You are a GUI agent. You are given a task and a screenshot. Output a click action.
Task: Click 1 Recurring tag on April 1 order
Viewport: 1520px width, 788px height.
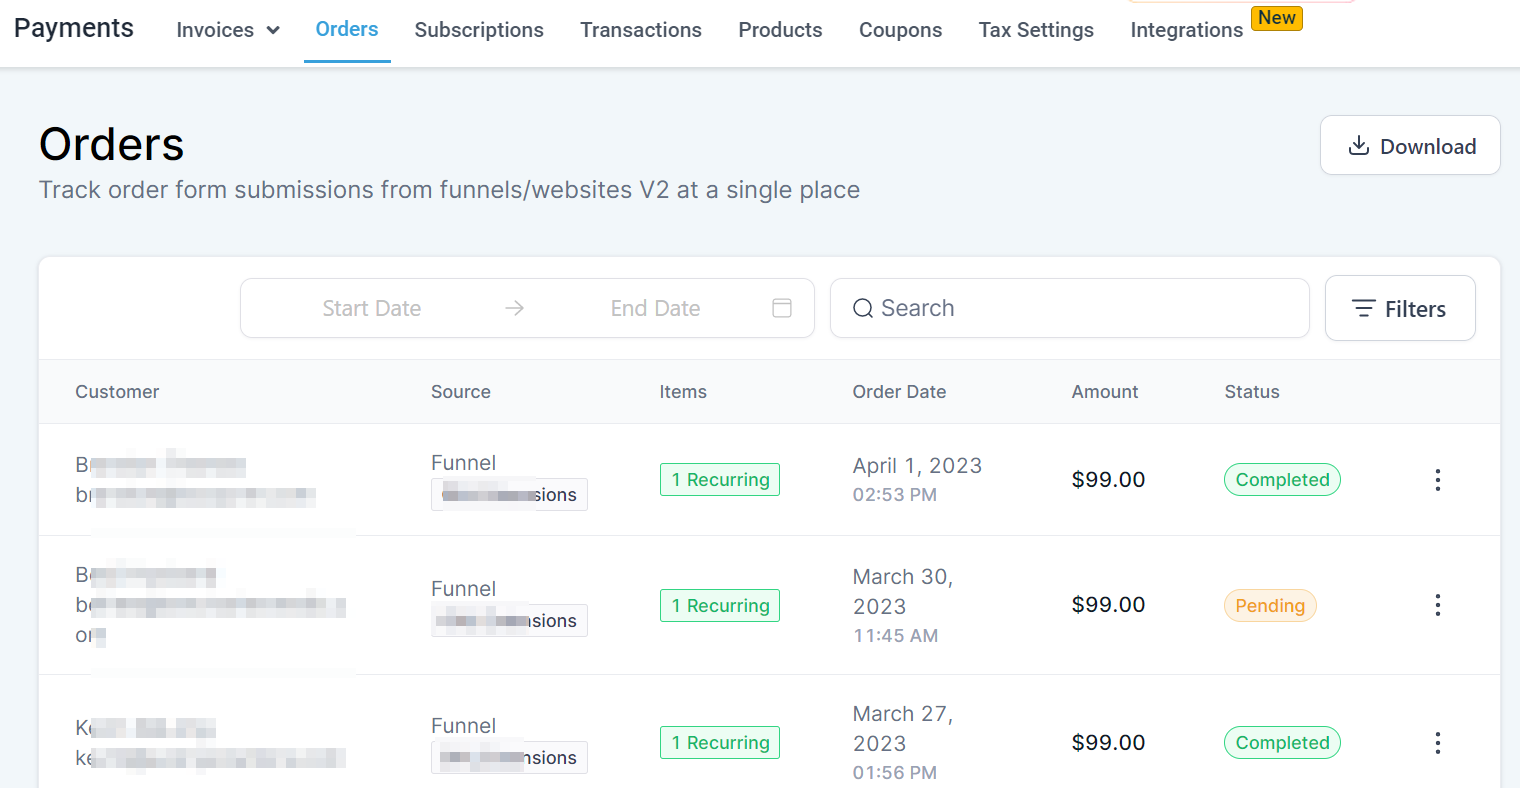(x=720, y=480)
